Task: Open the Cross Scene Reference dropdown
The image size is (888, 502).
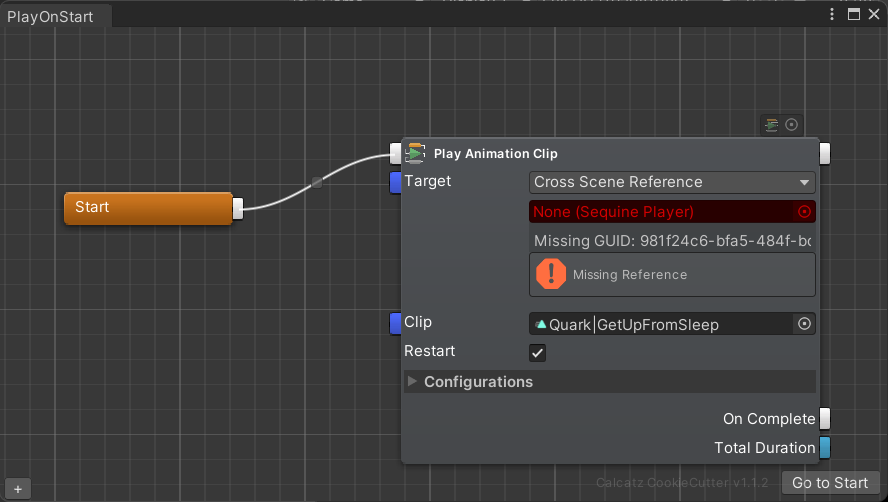Action: [x=671, y=182]
